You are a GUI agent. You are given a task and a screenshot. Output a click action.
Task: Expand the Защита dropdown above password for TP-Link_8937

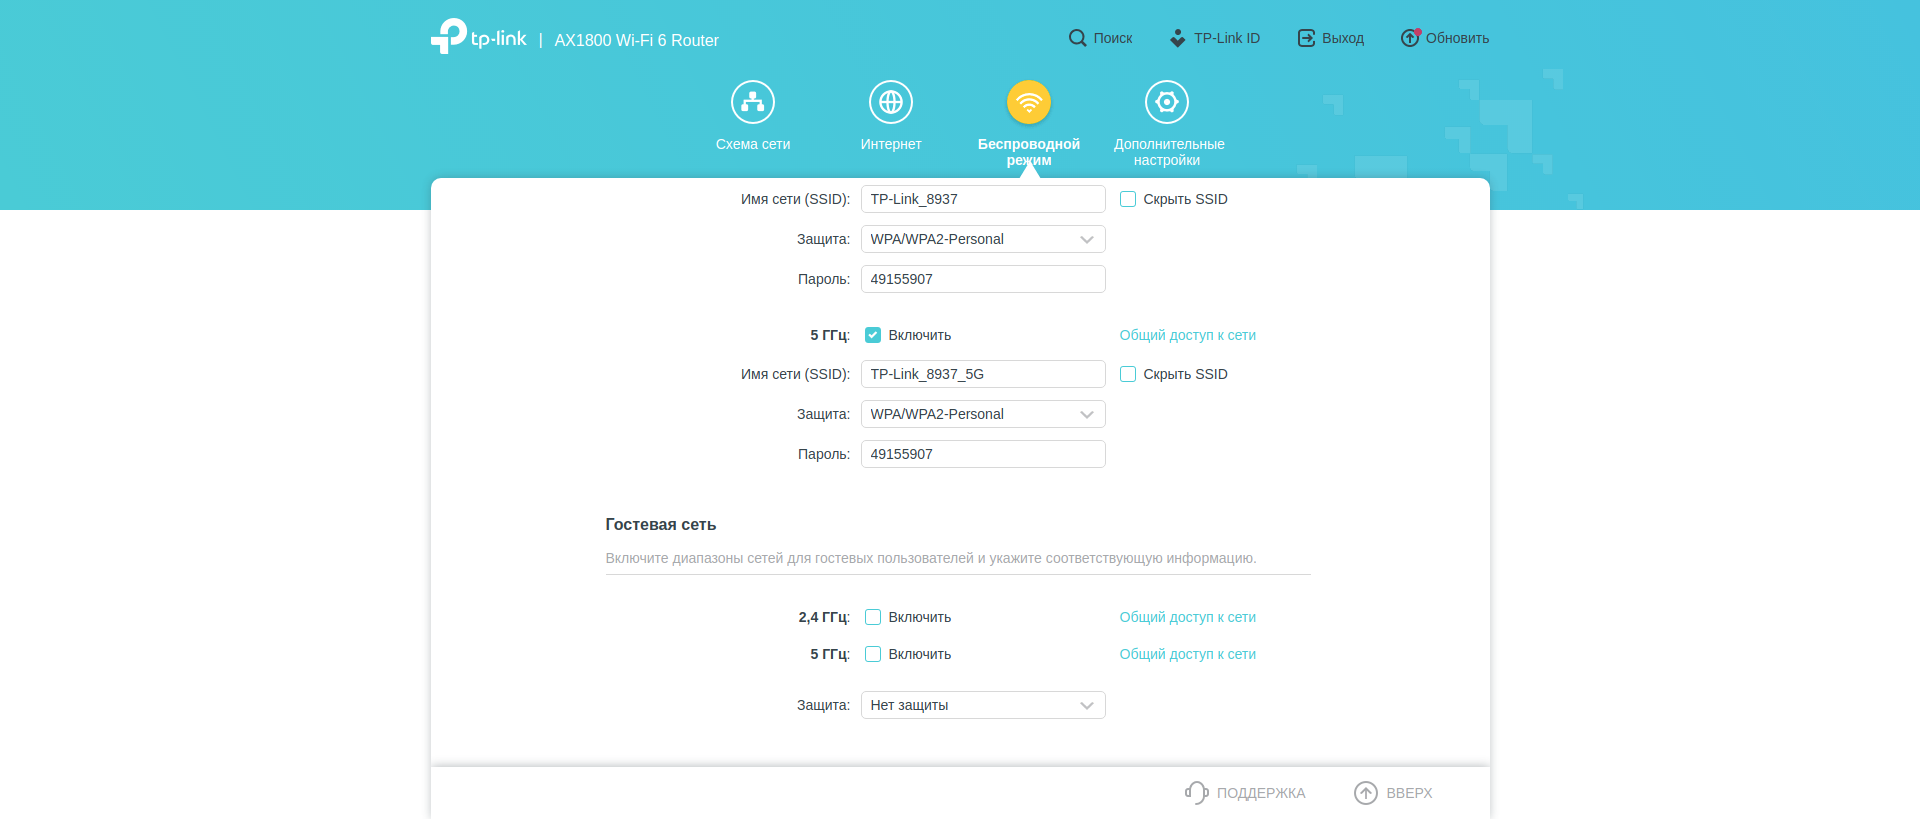click(x=982, y=239)
